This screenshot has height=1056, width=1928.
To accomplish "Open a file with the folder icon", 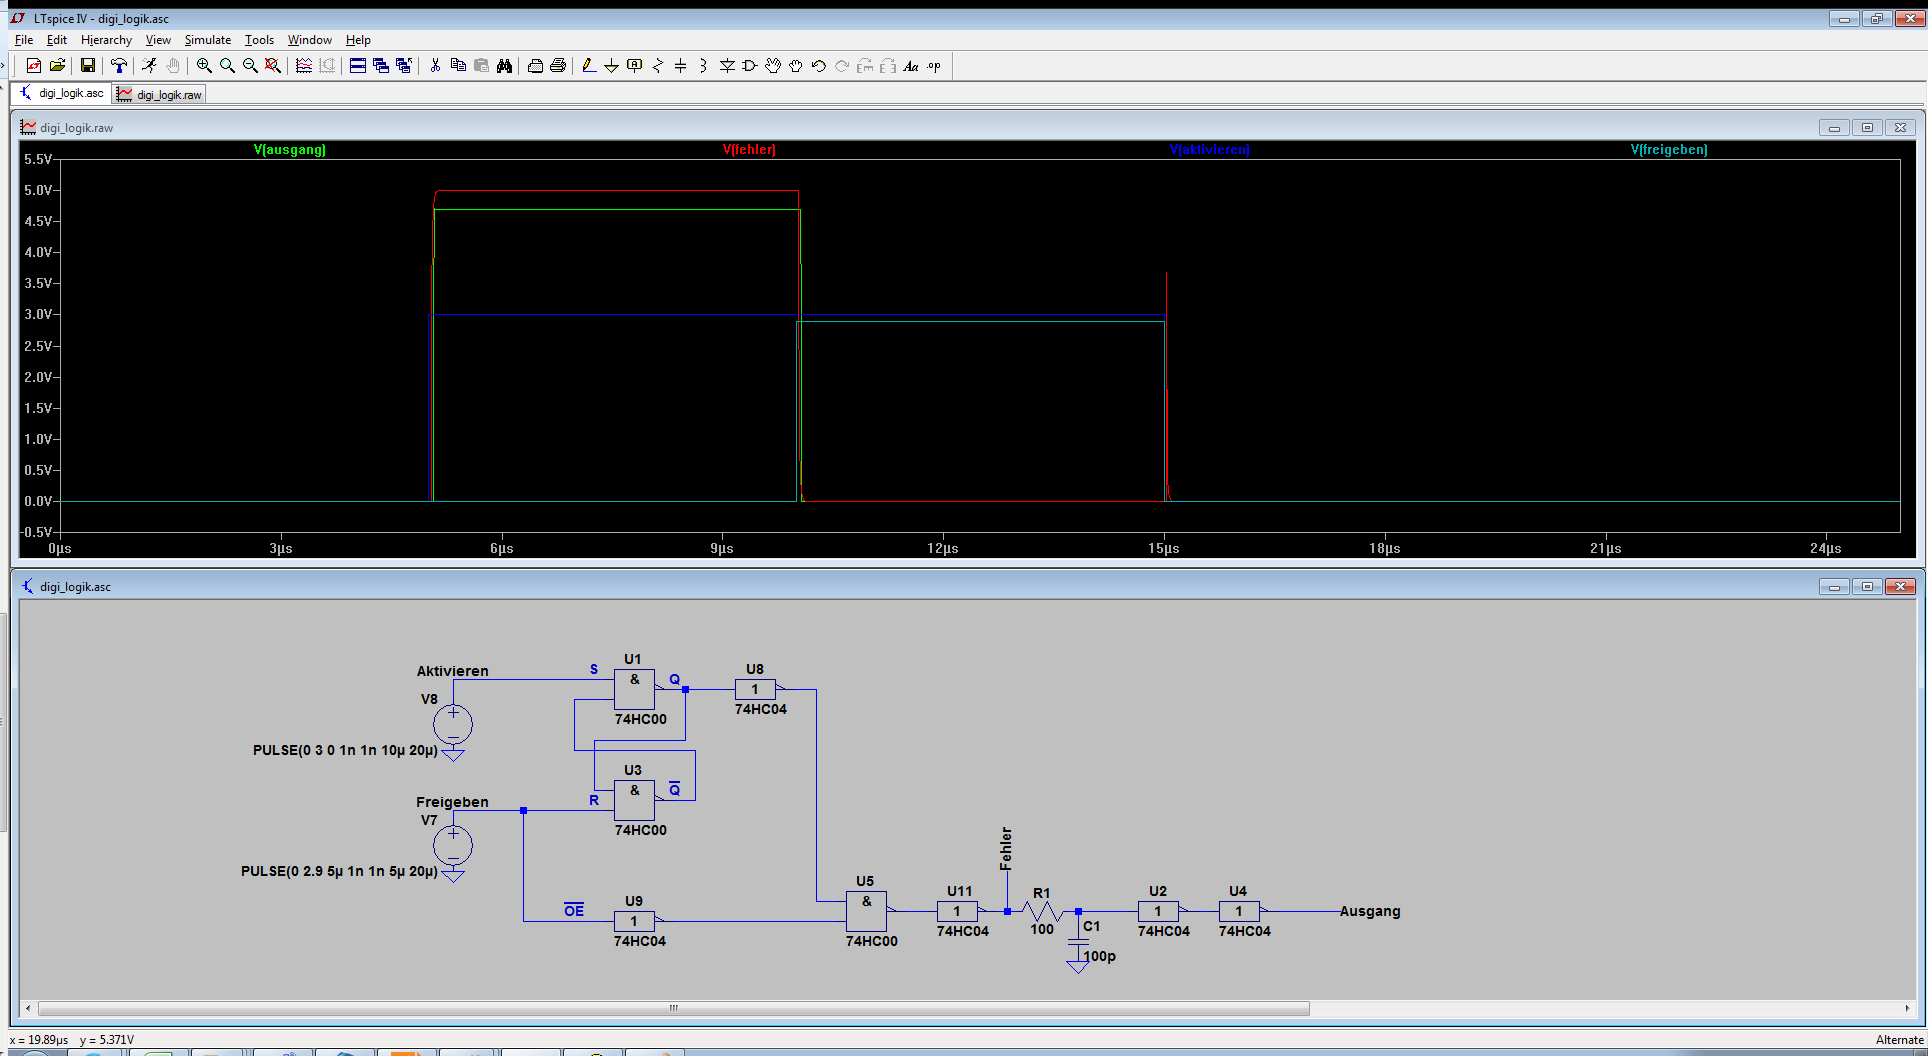I will pos(57,65).
